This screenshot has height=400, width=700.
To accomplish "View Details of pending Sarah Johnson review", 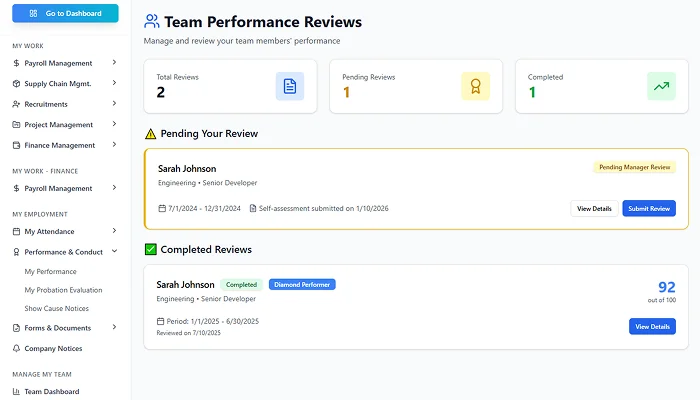I will [x=593, y=208].
